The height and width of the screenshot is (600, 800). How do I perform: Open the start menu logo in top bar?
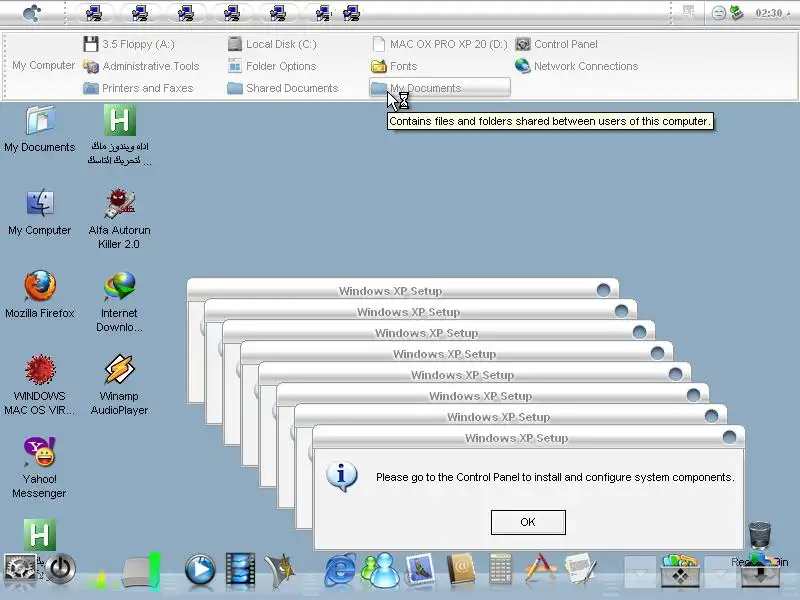click(32, 13)
